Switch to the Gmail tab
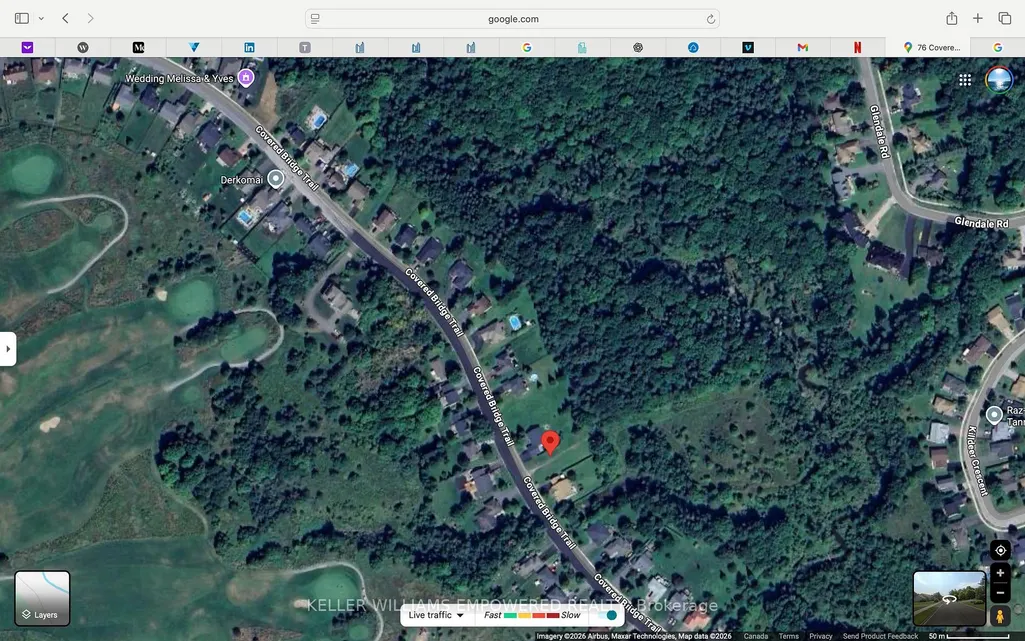The width and height of the screenshot is (1025, 641). [803, 47]
